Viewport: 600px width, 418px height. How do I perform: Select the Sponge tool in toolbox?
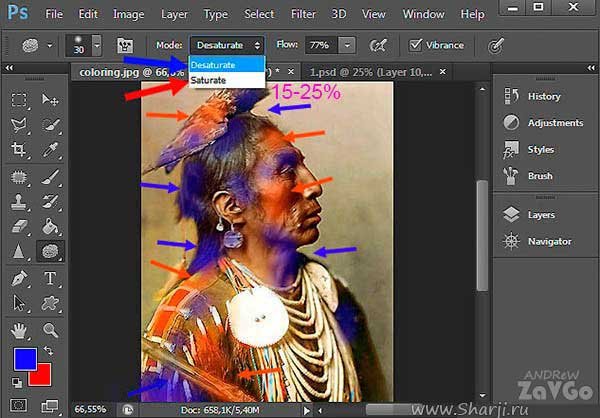point(49,251)
